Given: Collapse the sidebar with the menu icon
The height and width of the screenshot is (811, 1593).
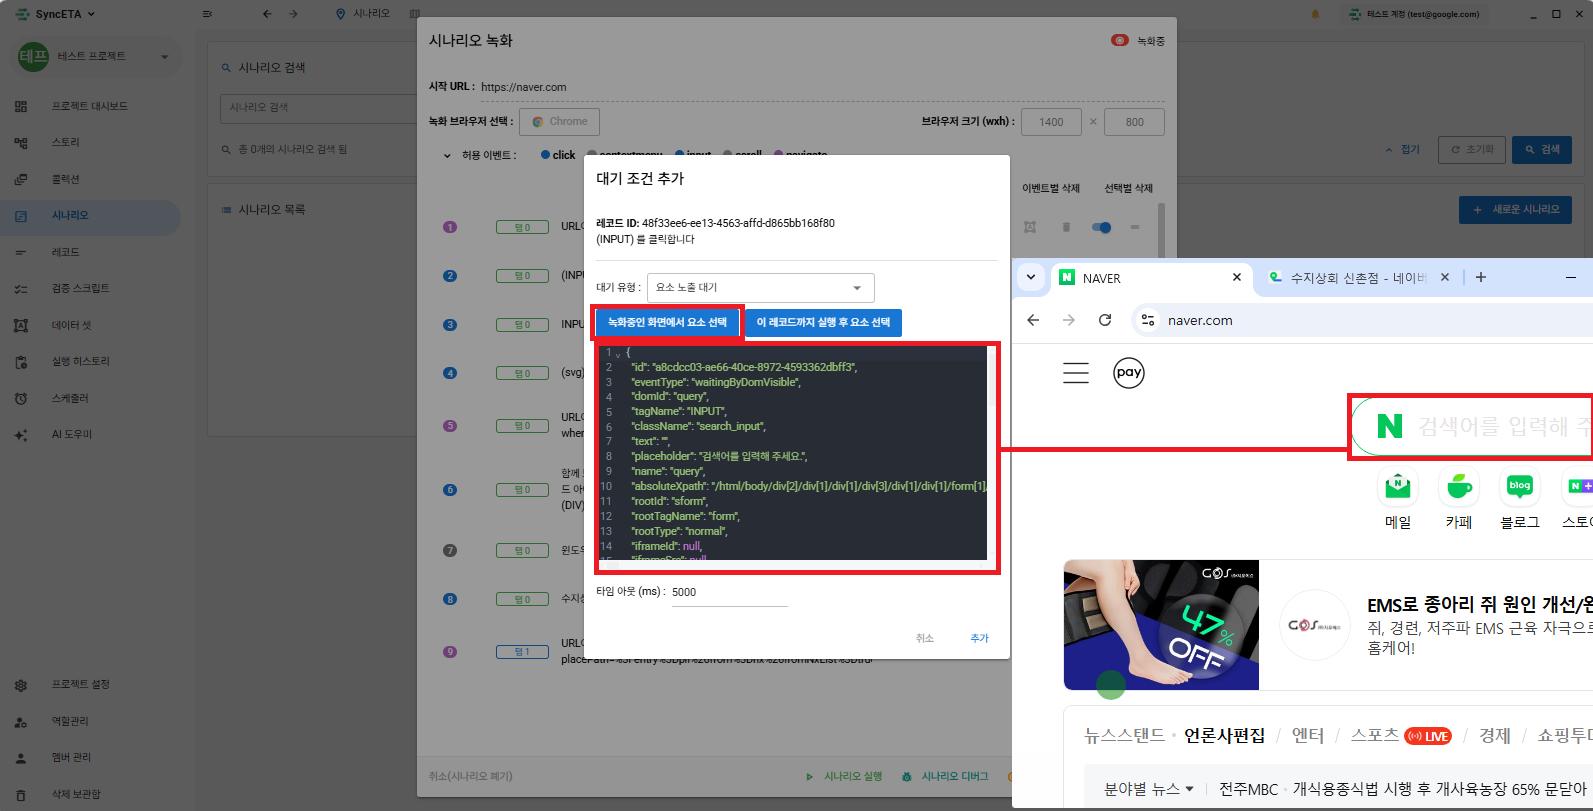Looking at the screenshot, I should click(207, 14).
